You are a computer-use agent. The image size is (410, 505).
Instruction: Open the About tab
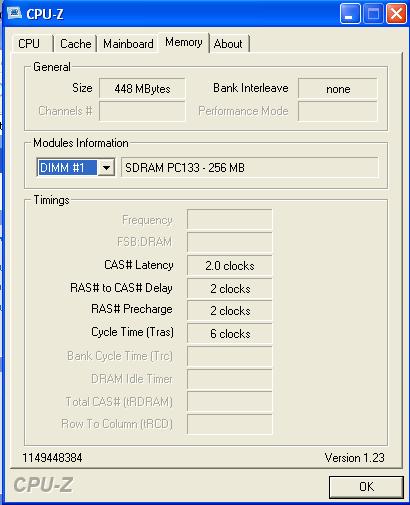pyautogui.click(x=228, y=44)
